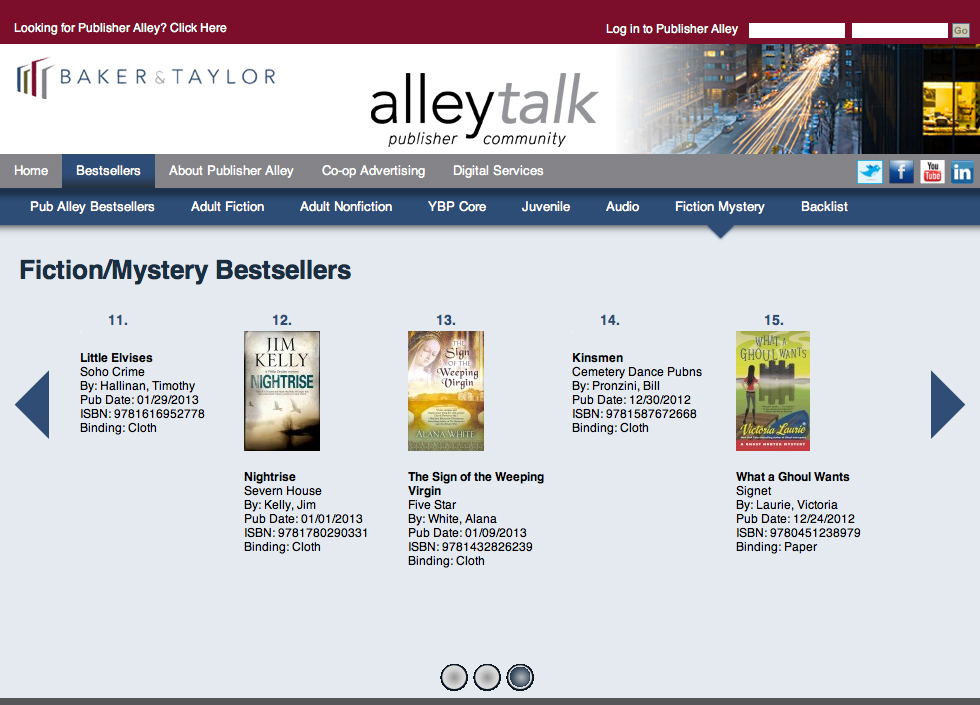Click 'Pub Date: 12/24/2012' text
This screenshot has height=705, width=980.
coord(795,519)
